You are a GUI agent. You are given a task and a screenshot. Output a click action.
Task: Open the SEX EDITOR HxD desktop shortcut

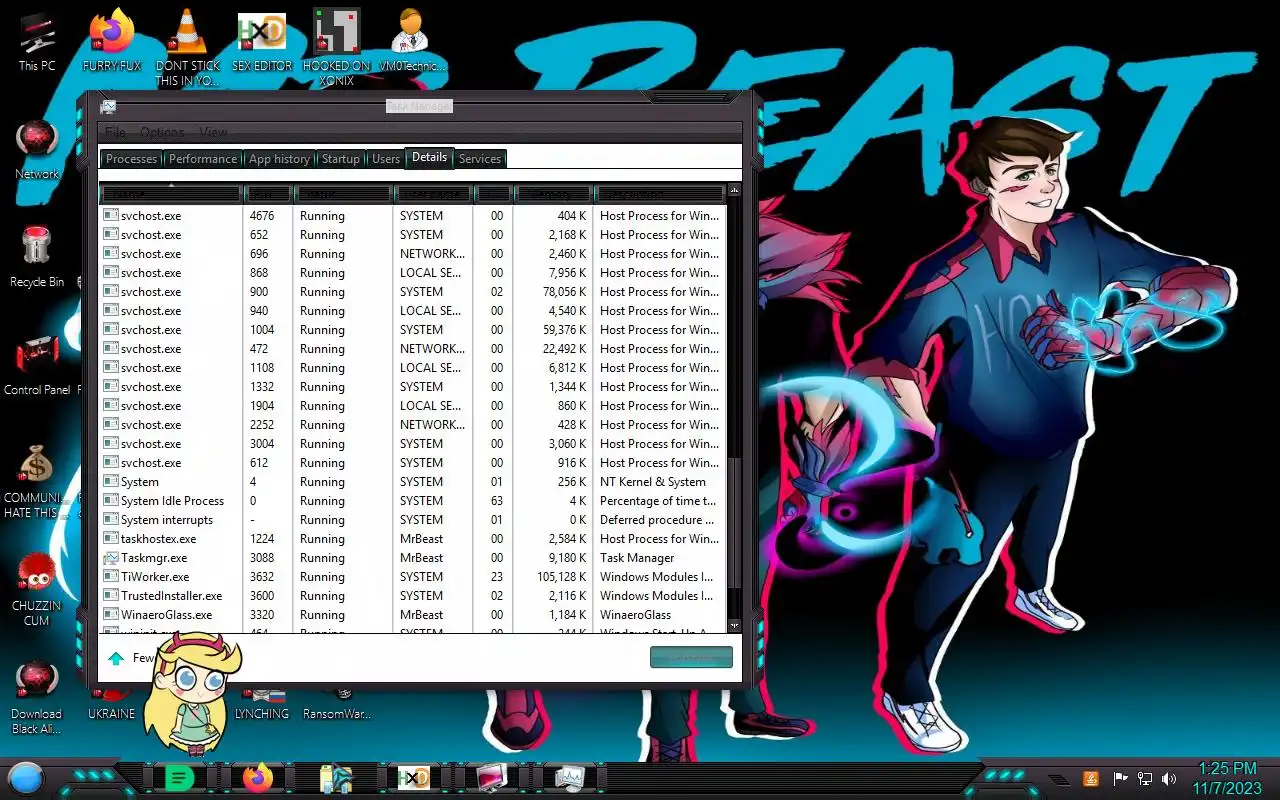(262, 42)
